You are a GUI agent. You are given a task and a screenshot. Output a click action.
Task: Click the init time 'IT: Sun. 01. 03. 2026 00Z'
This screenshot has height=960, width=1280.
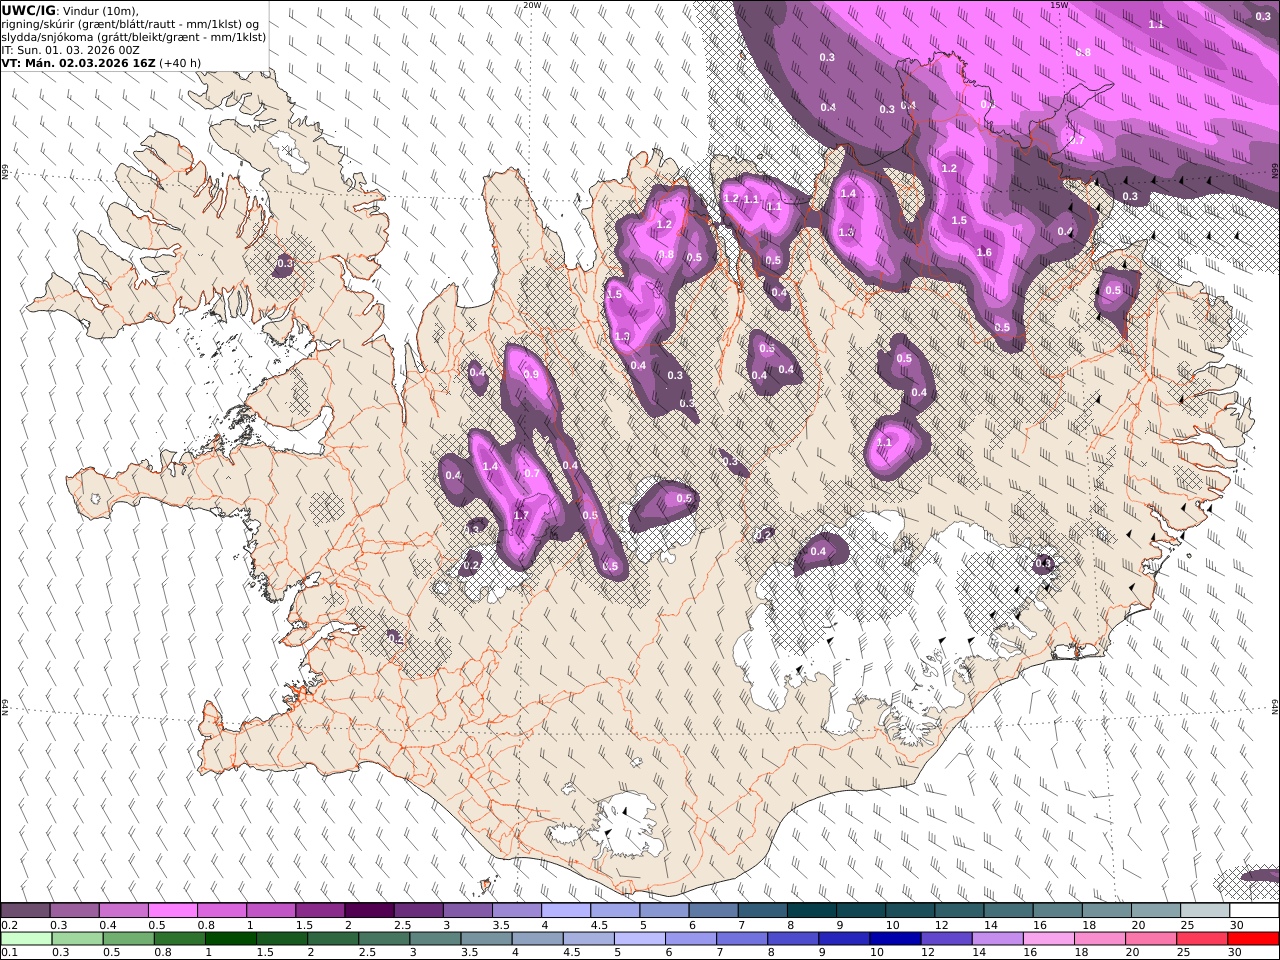(x=70, y=49)
